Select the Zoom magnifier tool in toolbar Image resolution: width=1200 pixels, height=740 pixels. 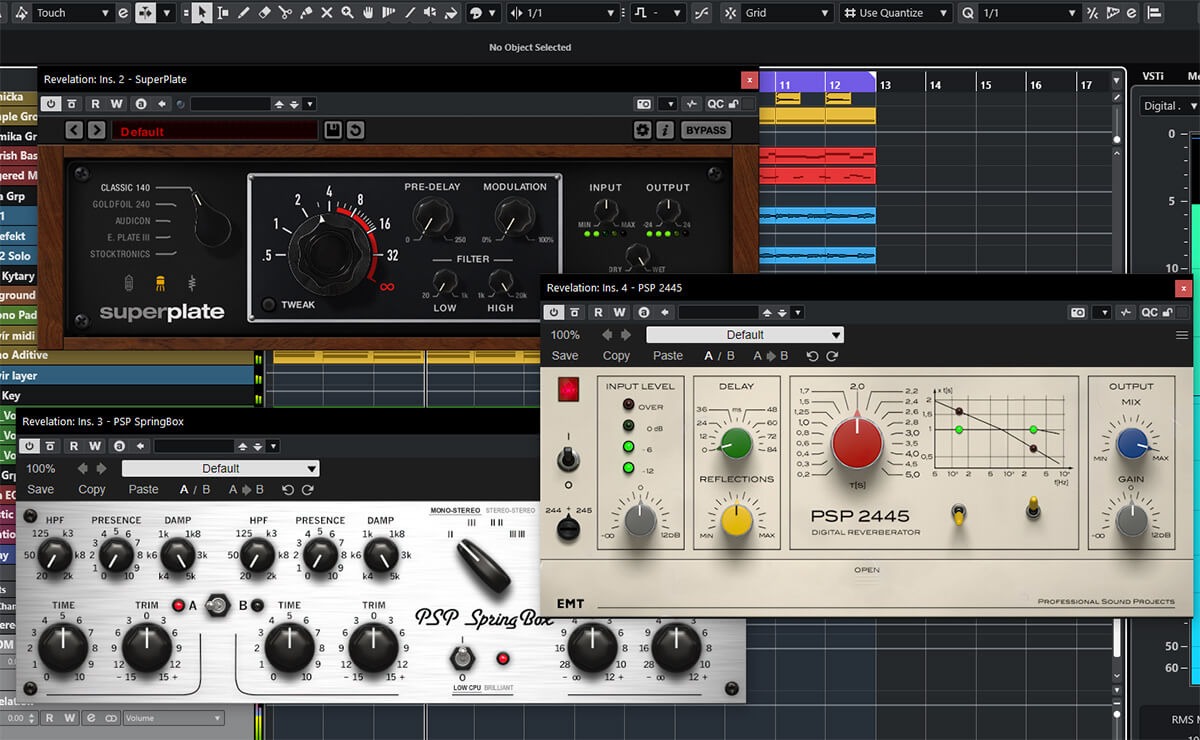click(347, 13)
